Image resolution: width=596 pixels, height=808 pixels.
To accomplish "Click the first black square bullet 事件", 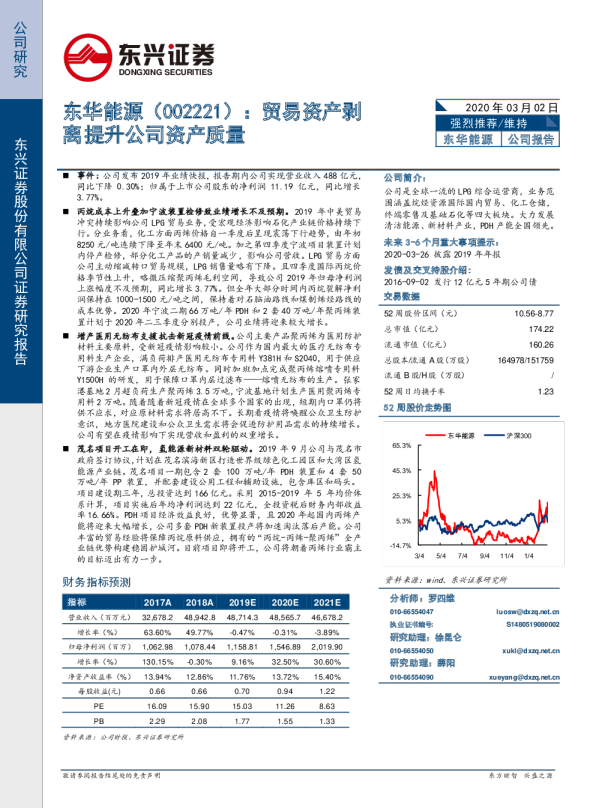I will point(66,176).
